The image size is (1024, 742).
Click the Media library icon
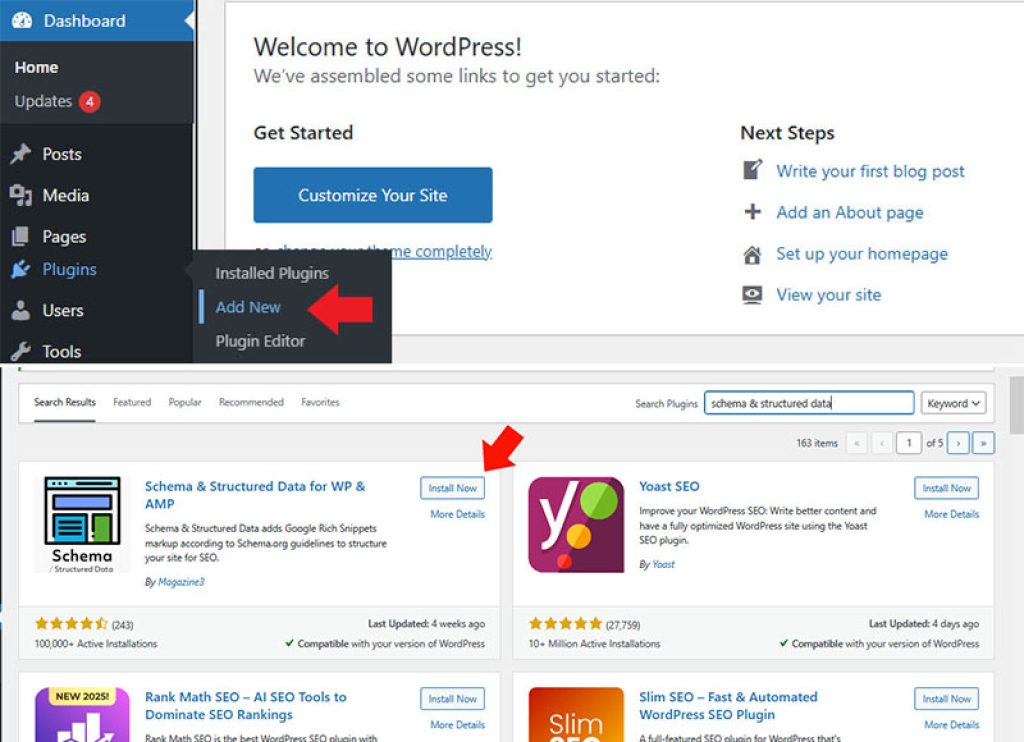(x=21, y=195)
